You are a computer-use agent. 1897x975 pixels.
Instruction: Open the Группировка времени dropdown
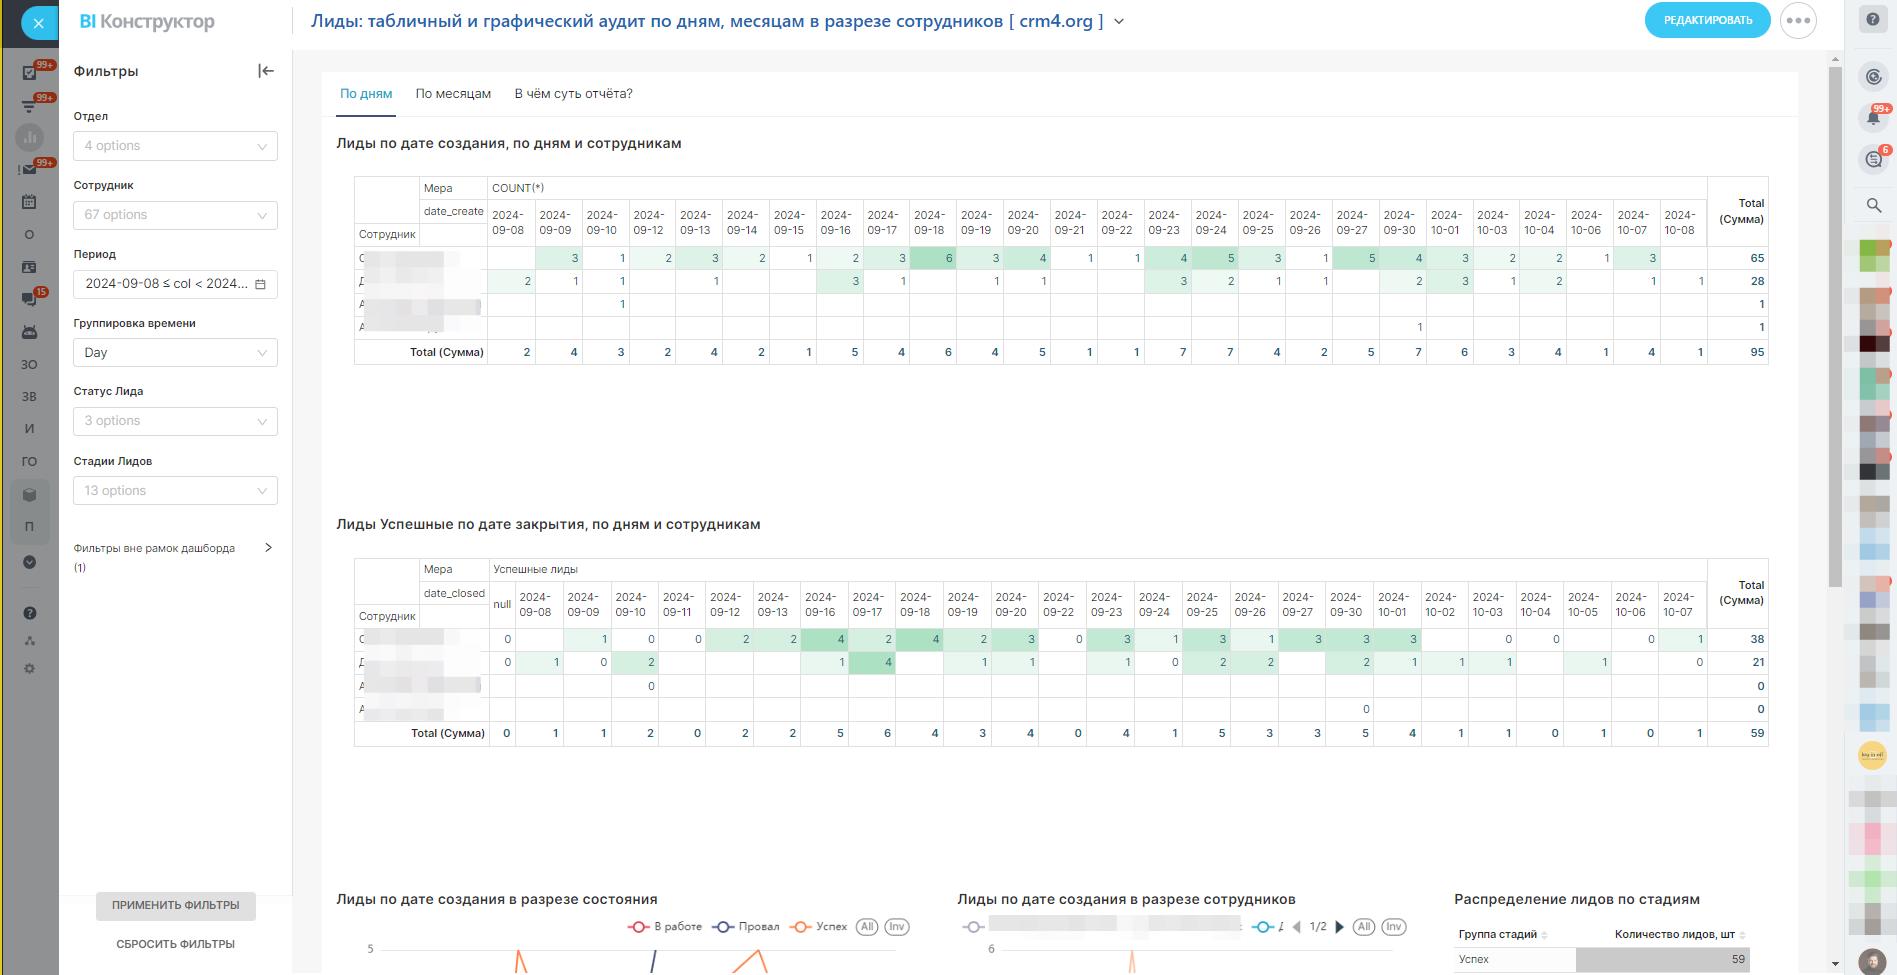(175, 353)
